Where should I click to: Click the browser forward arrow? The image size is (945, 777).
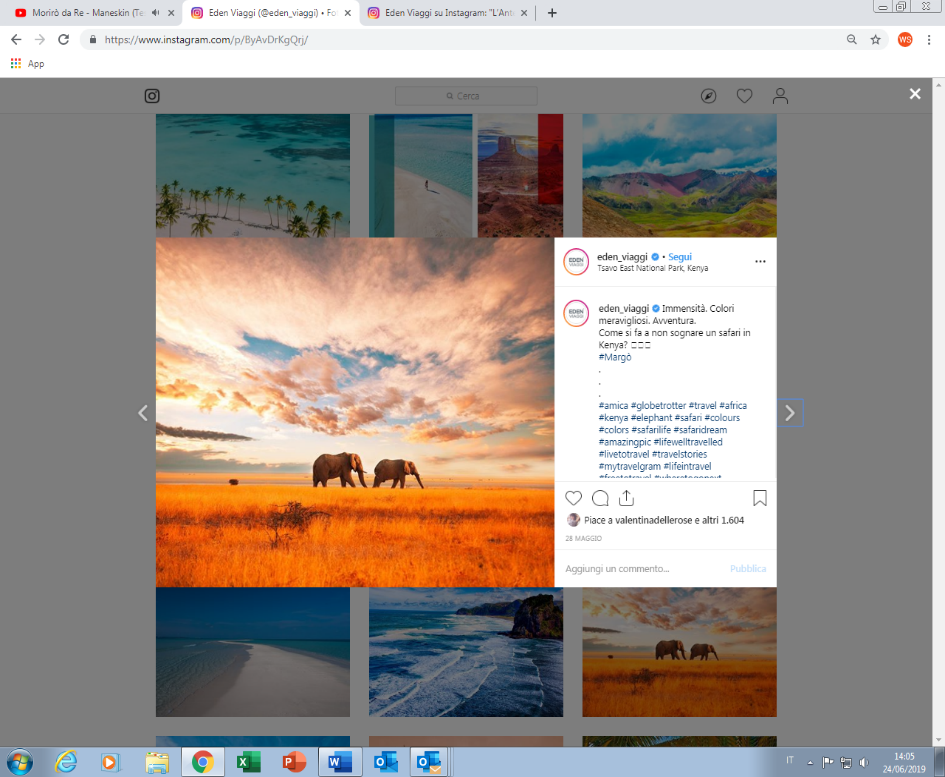40,39
